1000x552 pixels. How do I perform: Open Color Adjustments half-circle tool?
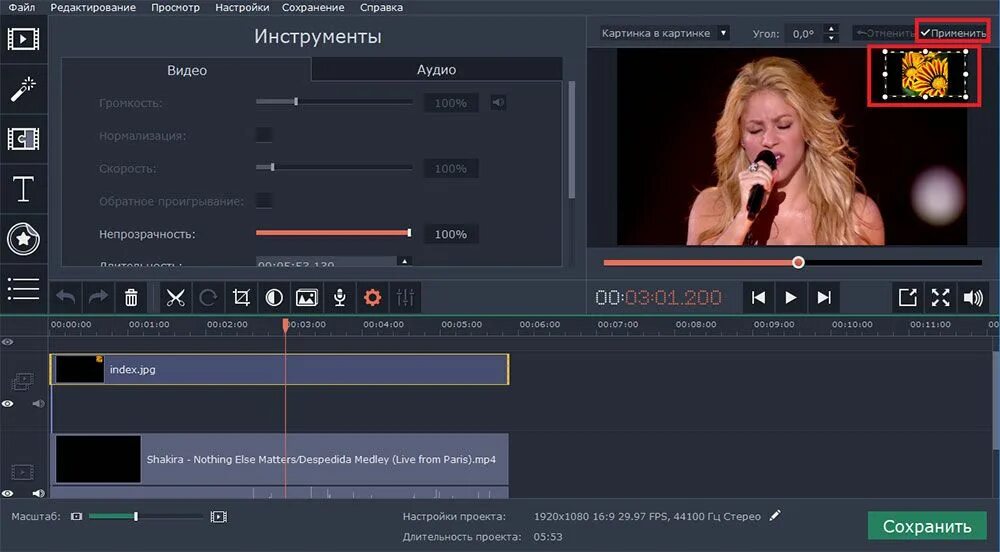[274, 298]
